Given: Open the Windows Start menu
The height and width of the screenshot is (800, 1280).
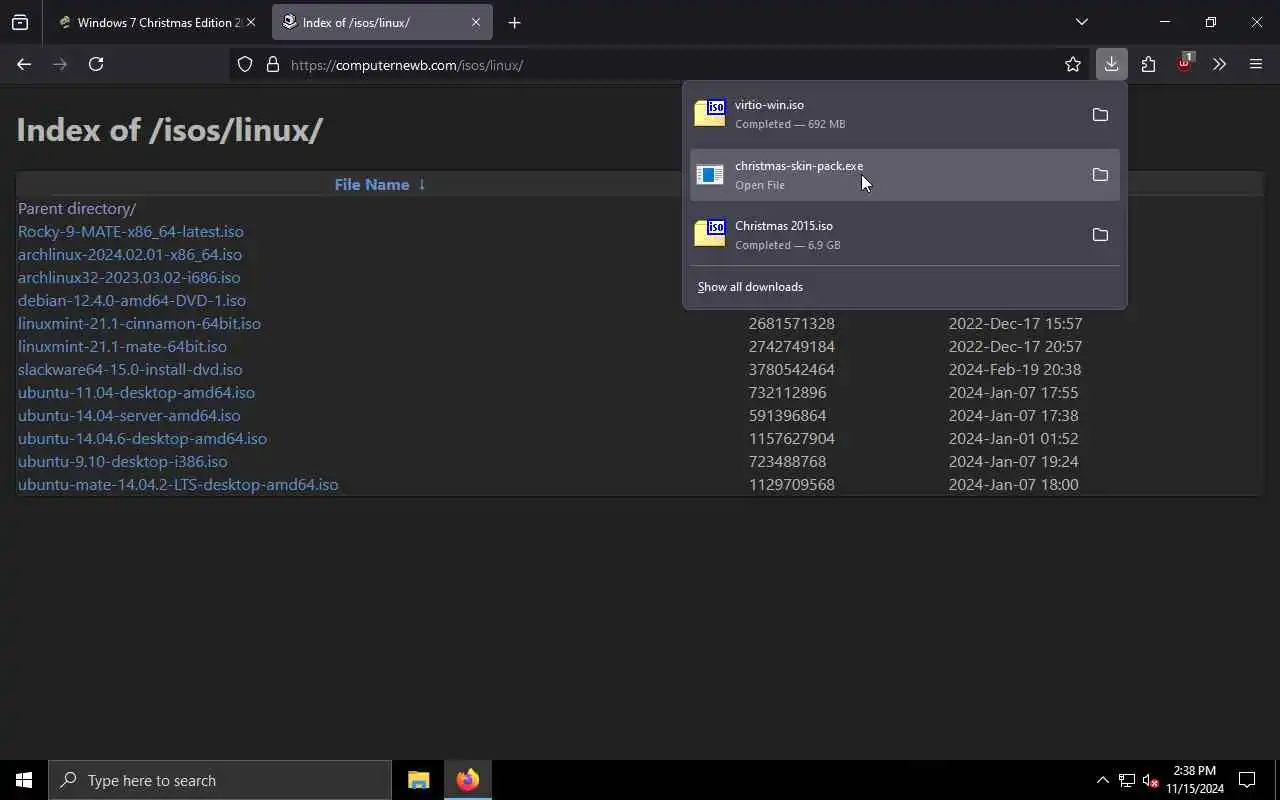Looking at the screenshot, I should [24, 780].
